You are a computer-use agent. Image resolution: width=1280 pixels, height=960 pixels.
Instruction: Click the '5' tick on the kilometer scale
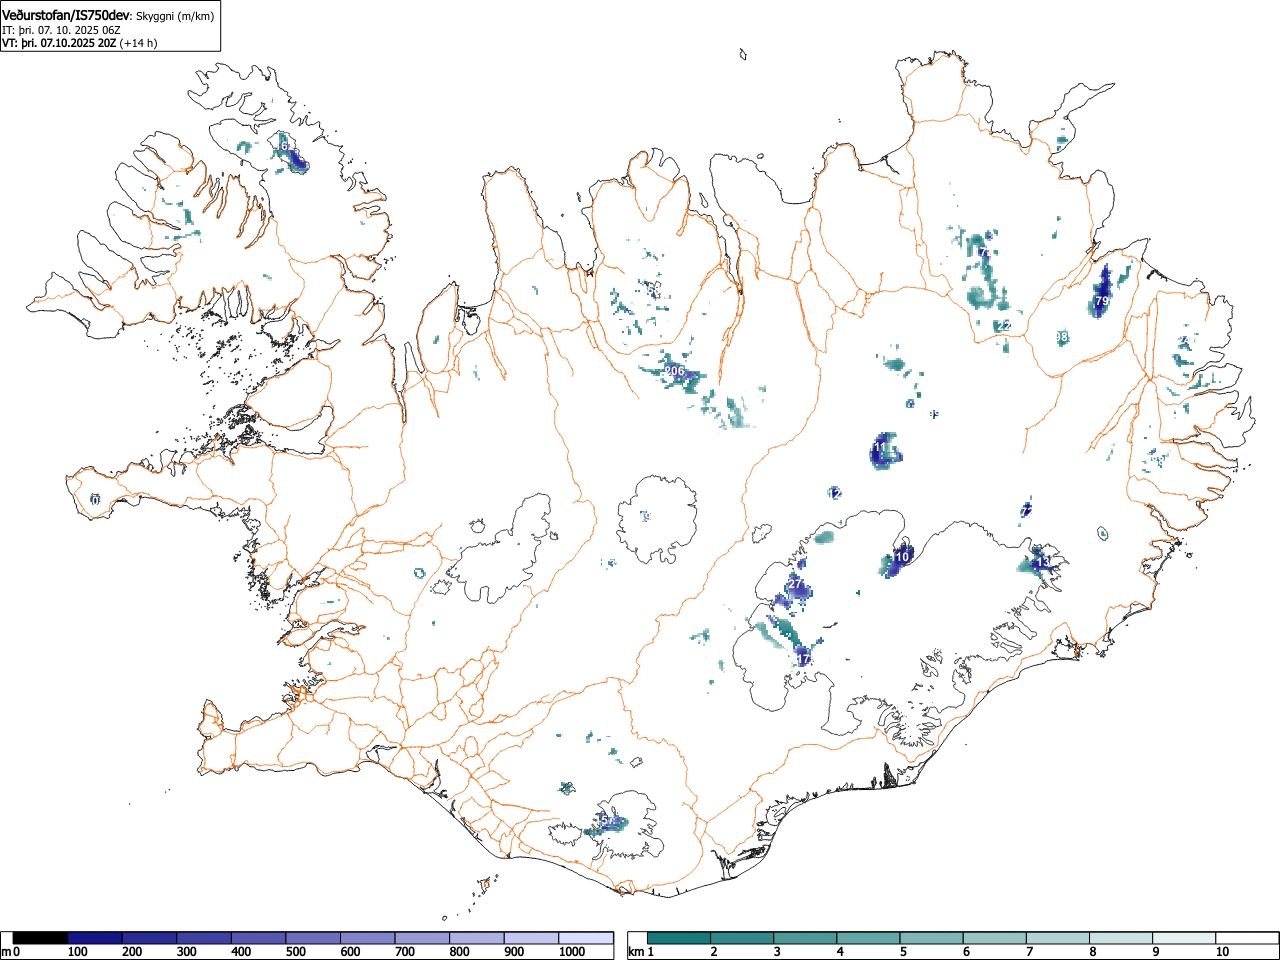[x=902, y=952]
